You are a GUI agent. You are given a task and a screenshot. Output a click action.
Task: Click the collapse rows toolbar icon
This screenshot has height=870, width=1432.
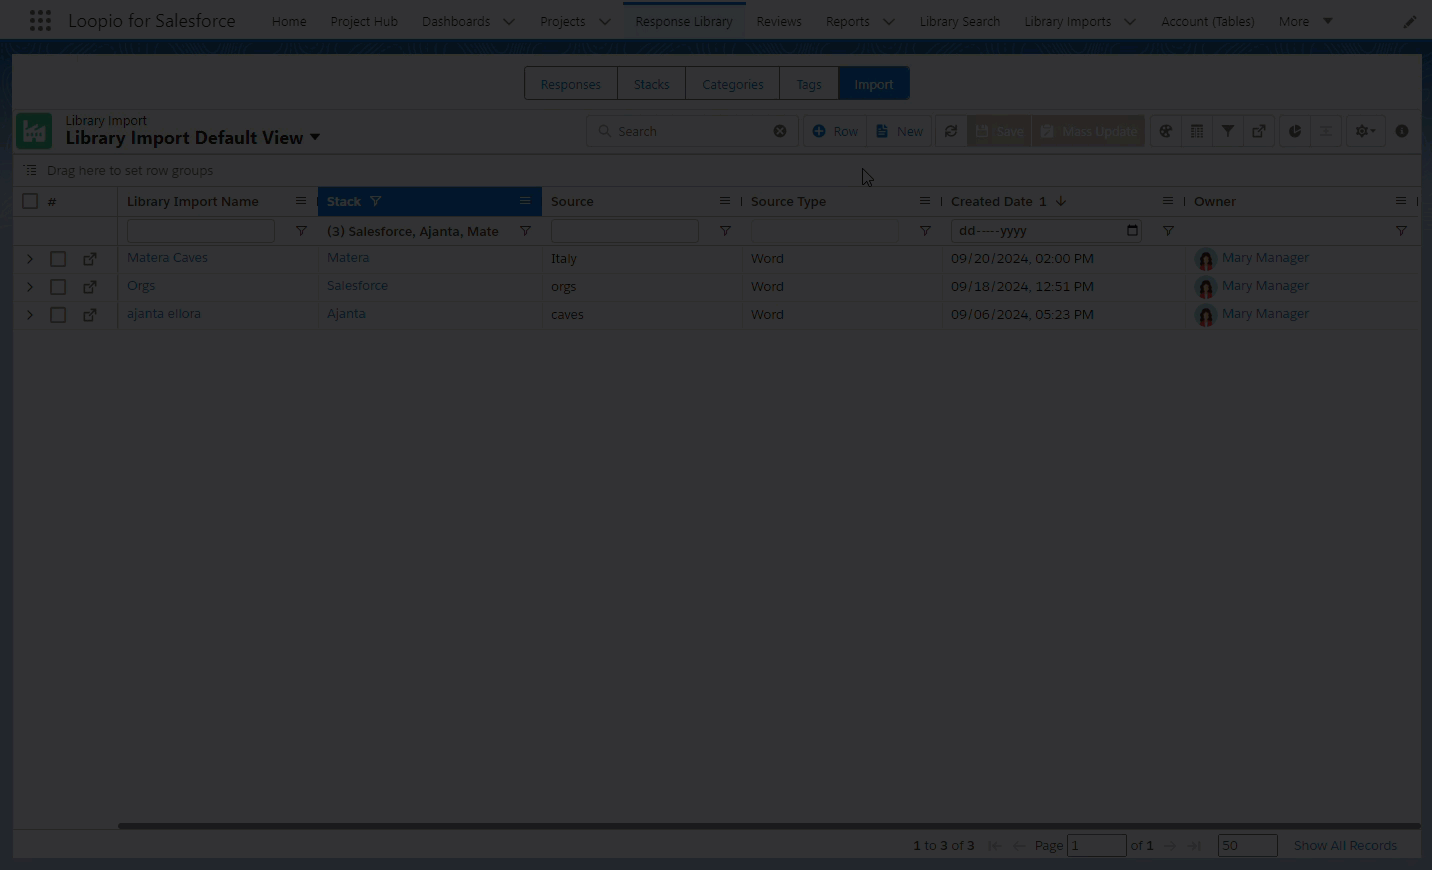click(1326, 131)
